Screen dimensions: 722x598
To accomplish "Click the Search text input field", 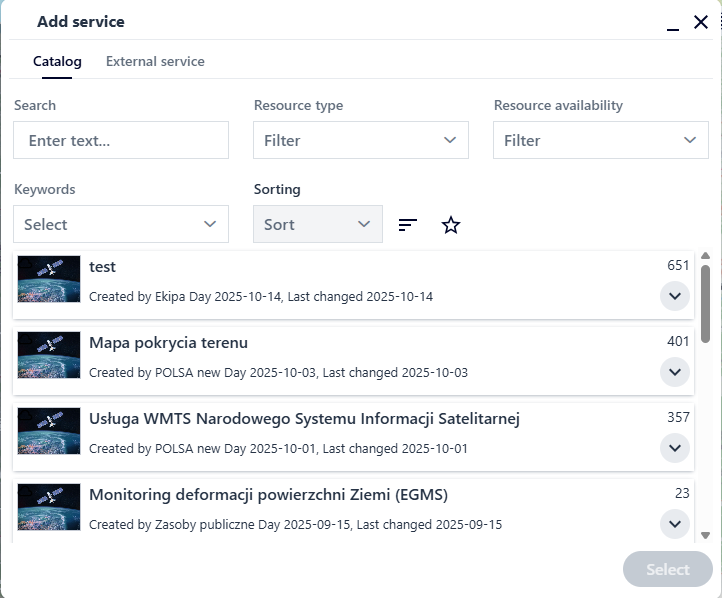I will coord(120,141).
